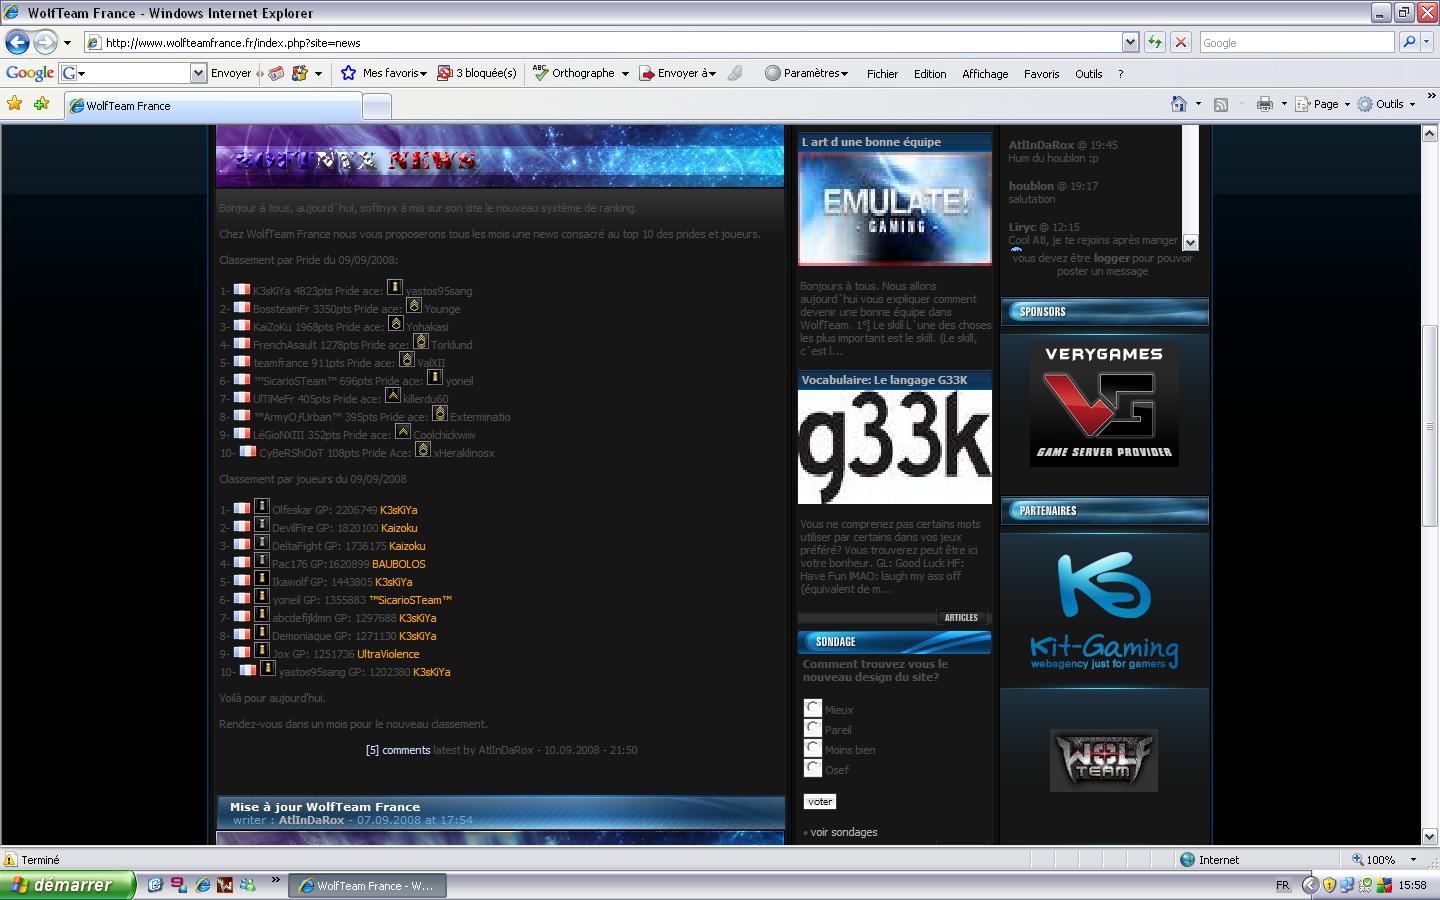Viewport: 1440px width, 900px height.
Task: Open the gear Outils menu in command bar
Action: pos(1386,104)
